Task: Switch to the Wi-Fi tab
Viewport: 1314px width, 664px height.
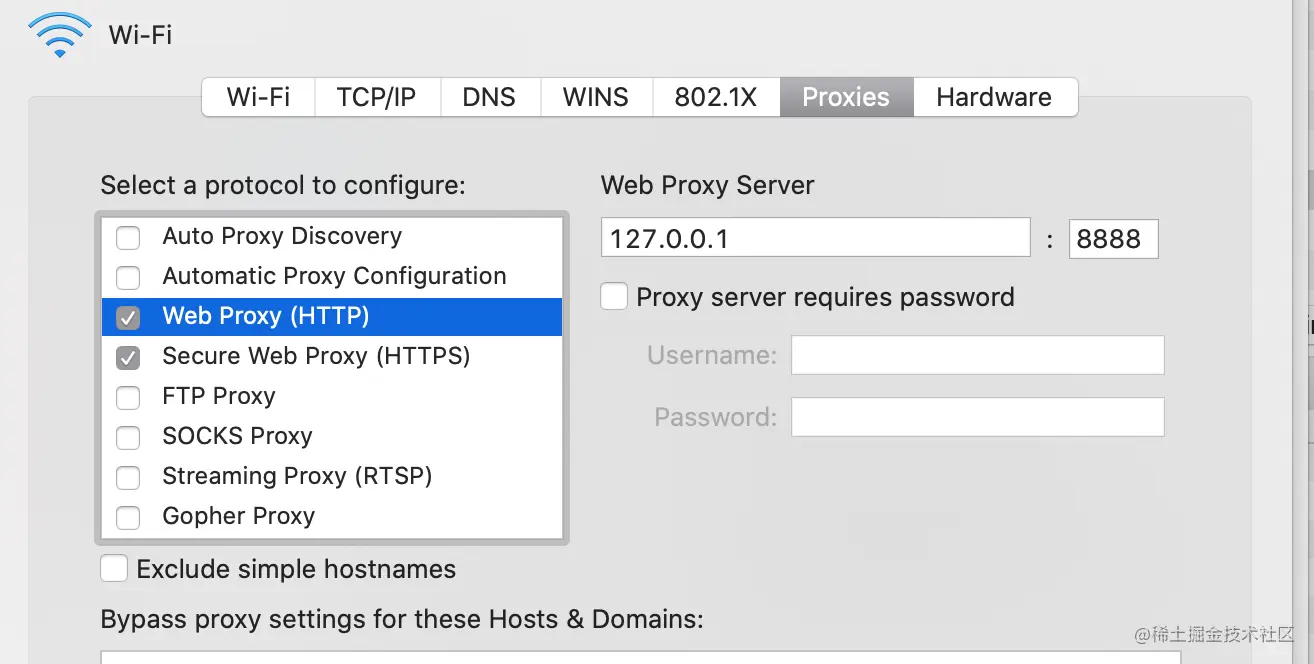Action: tap(258, 97)
